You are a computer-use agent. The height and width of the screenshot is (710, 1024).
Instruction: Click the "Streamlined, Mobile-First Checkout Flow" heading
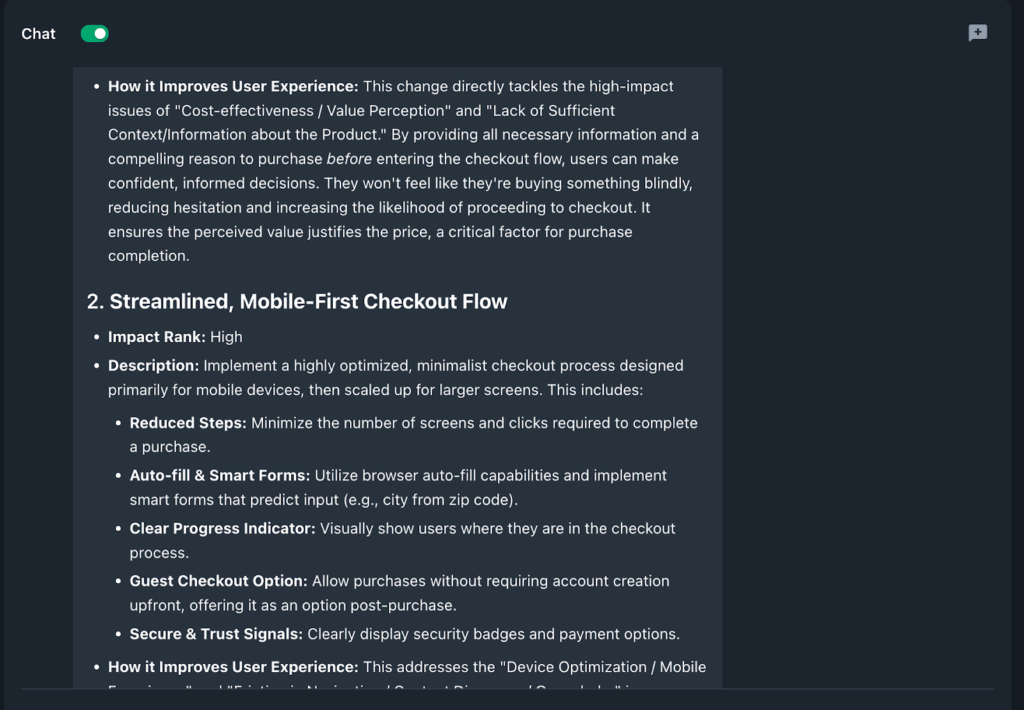308,301
